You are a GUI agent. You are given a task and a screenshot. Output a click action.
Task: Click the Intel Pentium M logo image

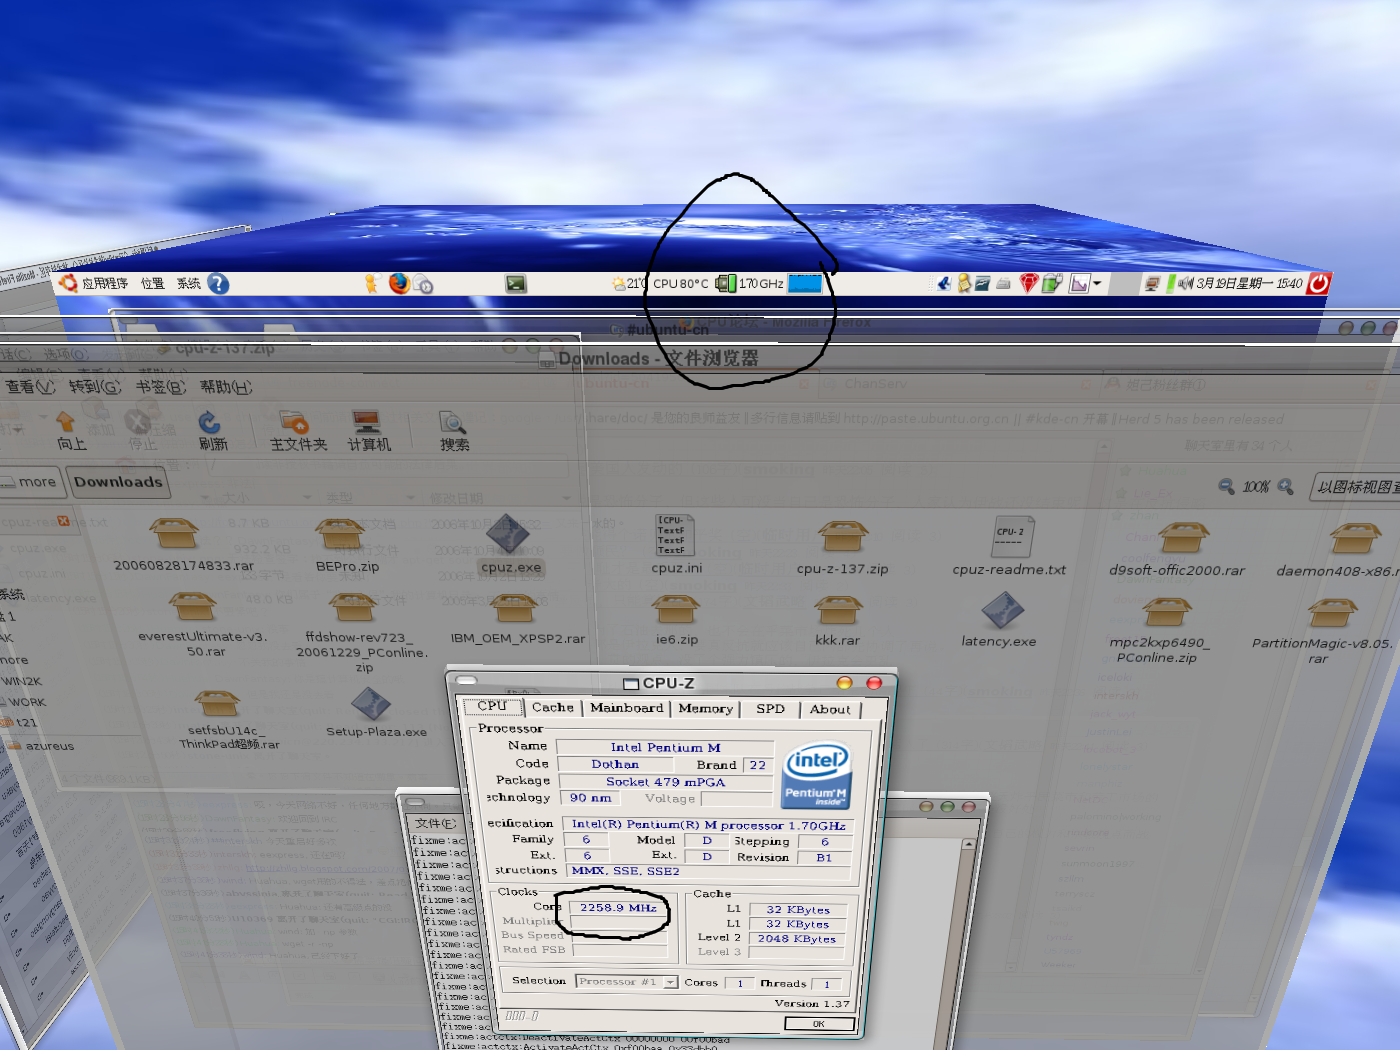pos(817,775)
